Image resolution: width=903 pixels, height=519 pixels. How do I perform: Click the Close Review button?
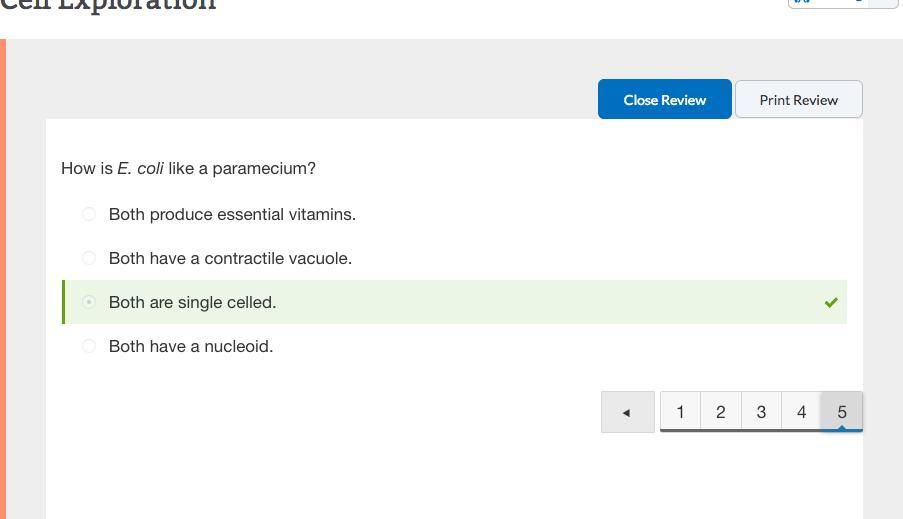pos(664,100)
